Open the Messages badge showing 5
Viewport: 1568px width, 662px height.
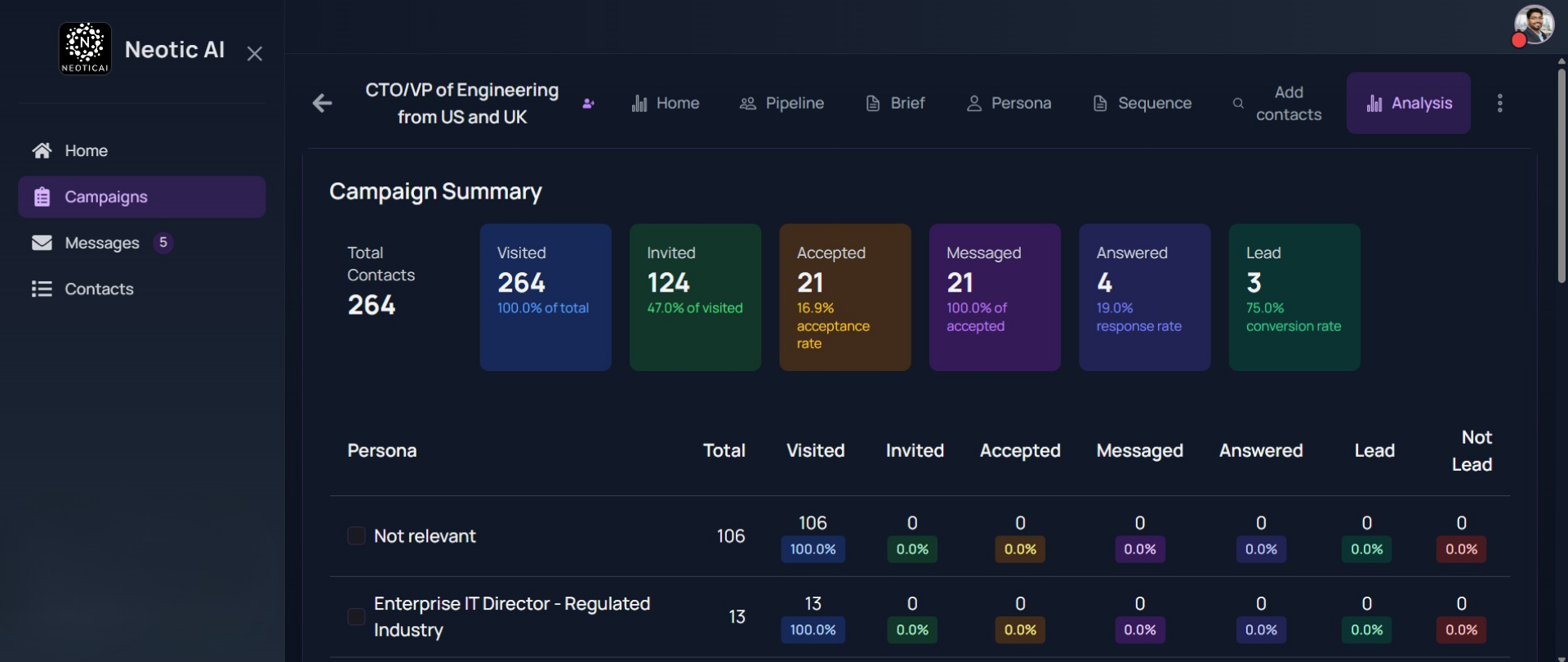point(163,243)
